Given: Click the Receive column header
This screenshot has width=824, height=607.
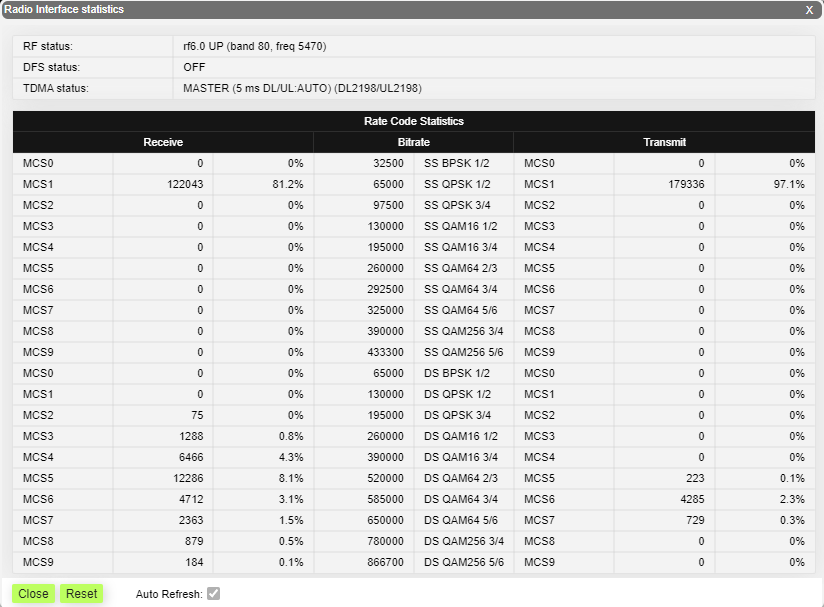Looking at the screenshot, I should (x=163, y=142).
